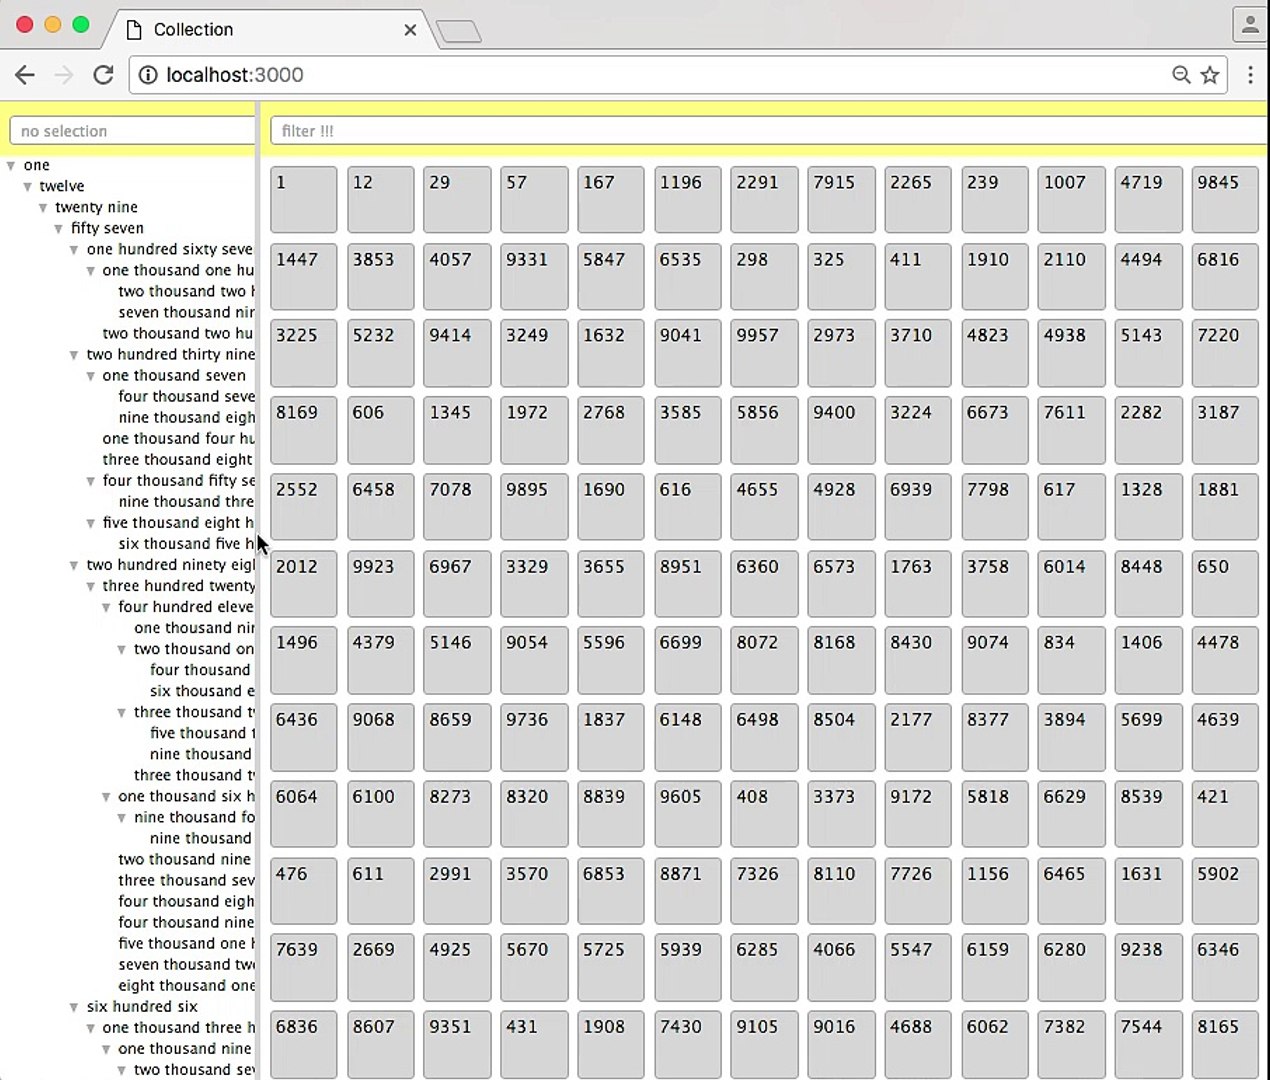Click the browser forward arrow

pos(64,75)
